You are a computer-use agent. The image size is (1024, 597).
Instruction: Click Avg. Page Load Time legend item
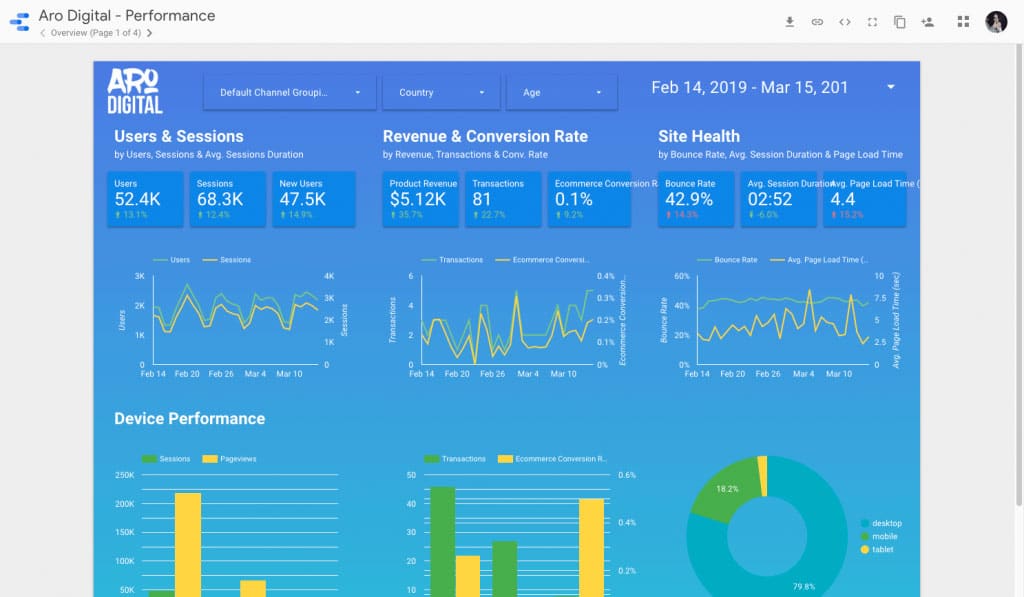[x=819, y=260]
